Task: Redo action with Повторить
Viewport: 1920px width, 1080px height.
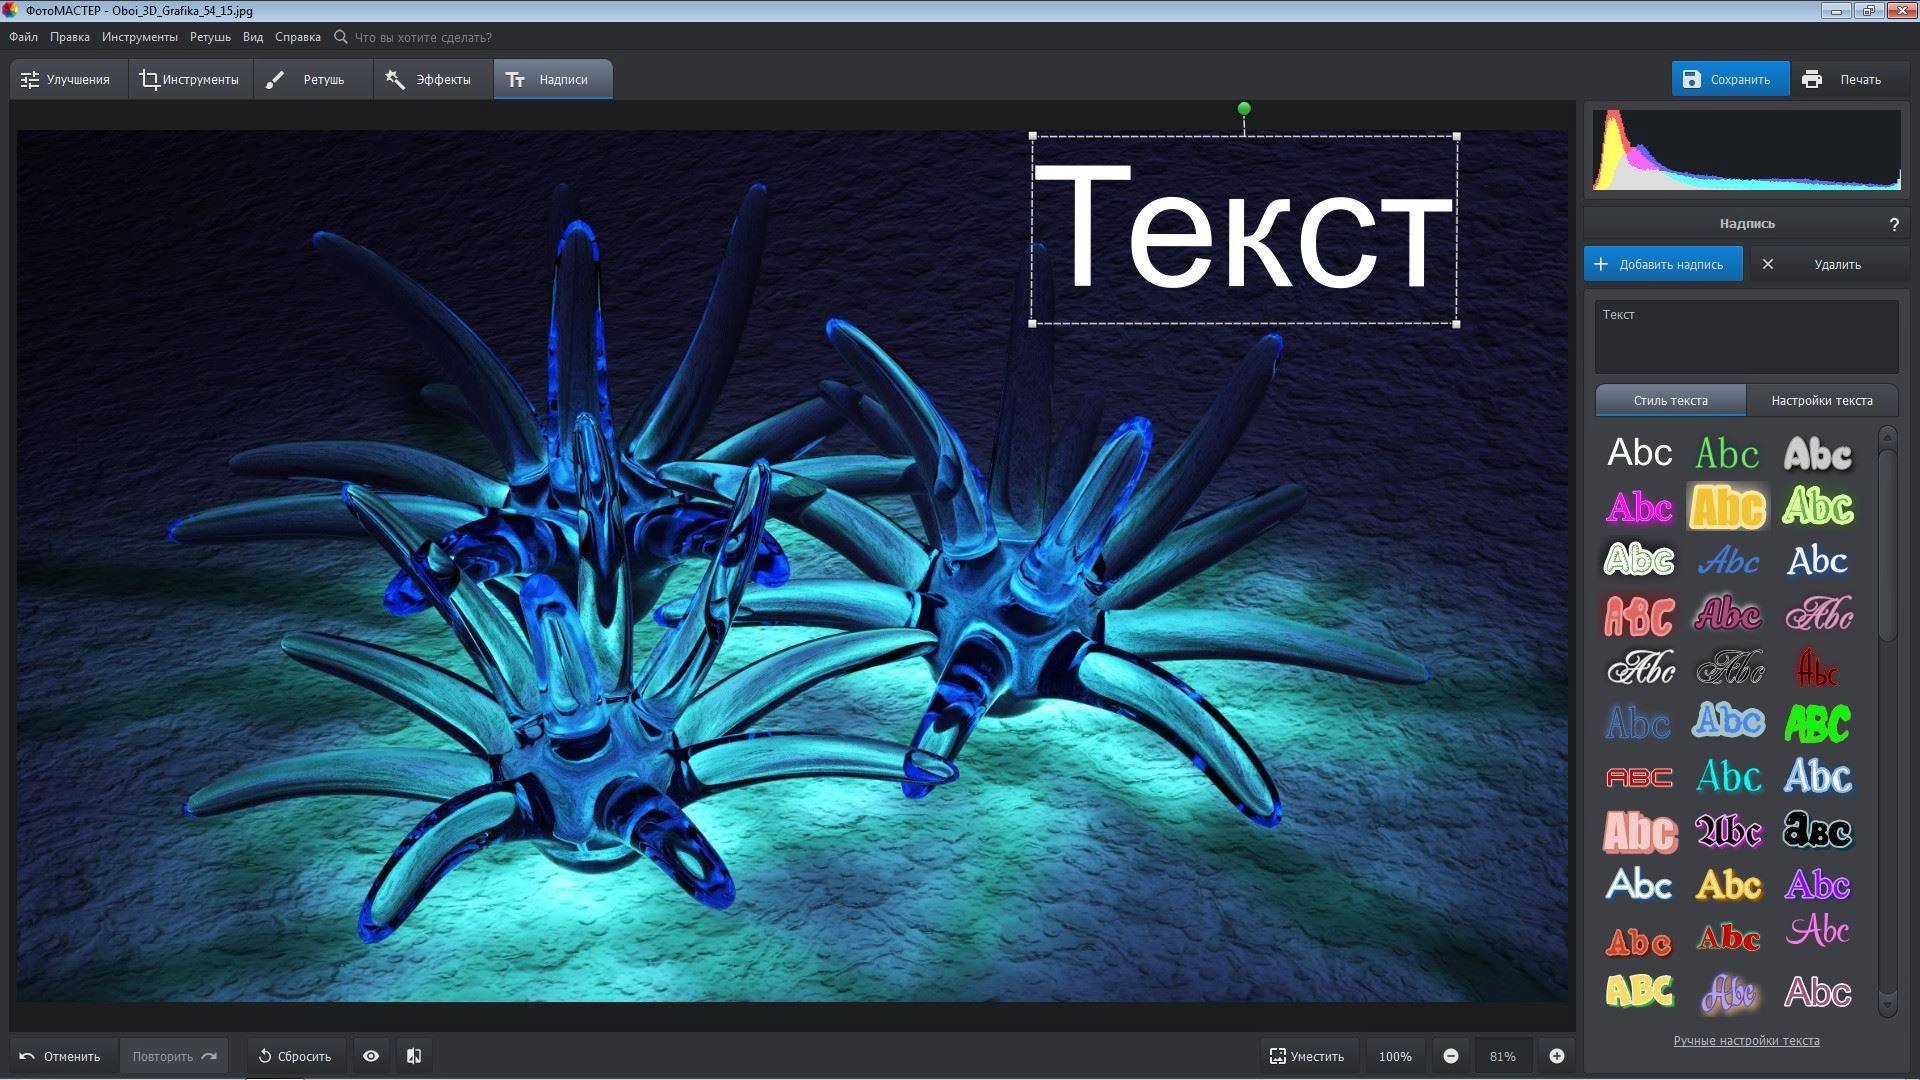Action: coord(174,1056)
